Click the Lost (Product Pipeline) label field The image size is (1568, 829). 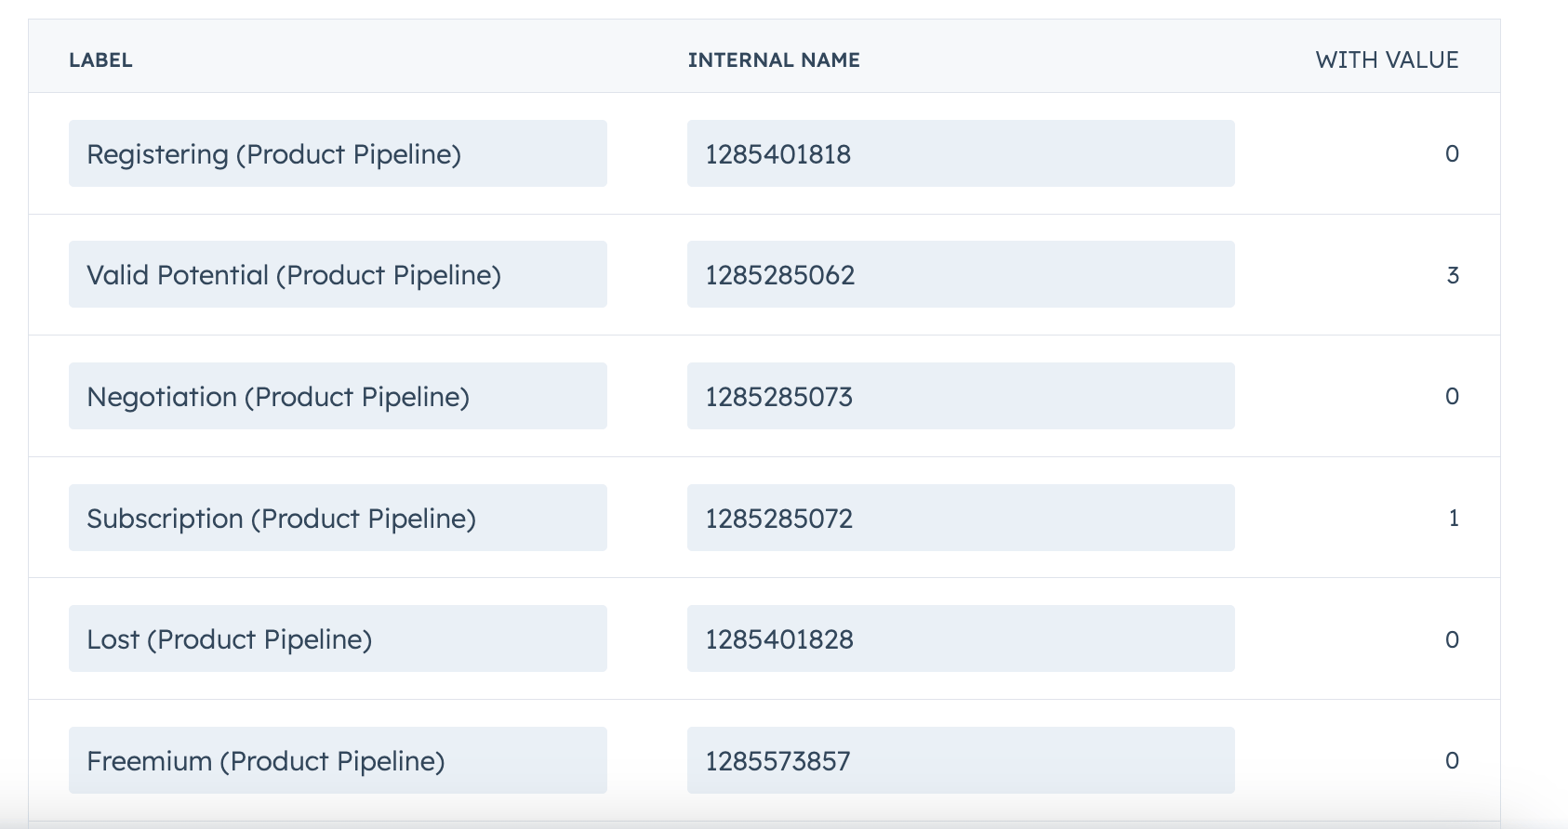337,639
